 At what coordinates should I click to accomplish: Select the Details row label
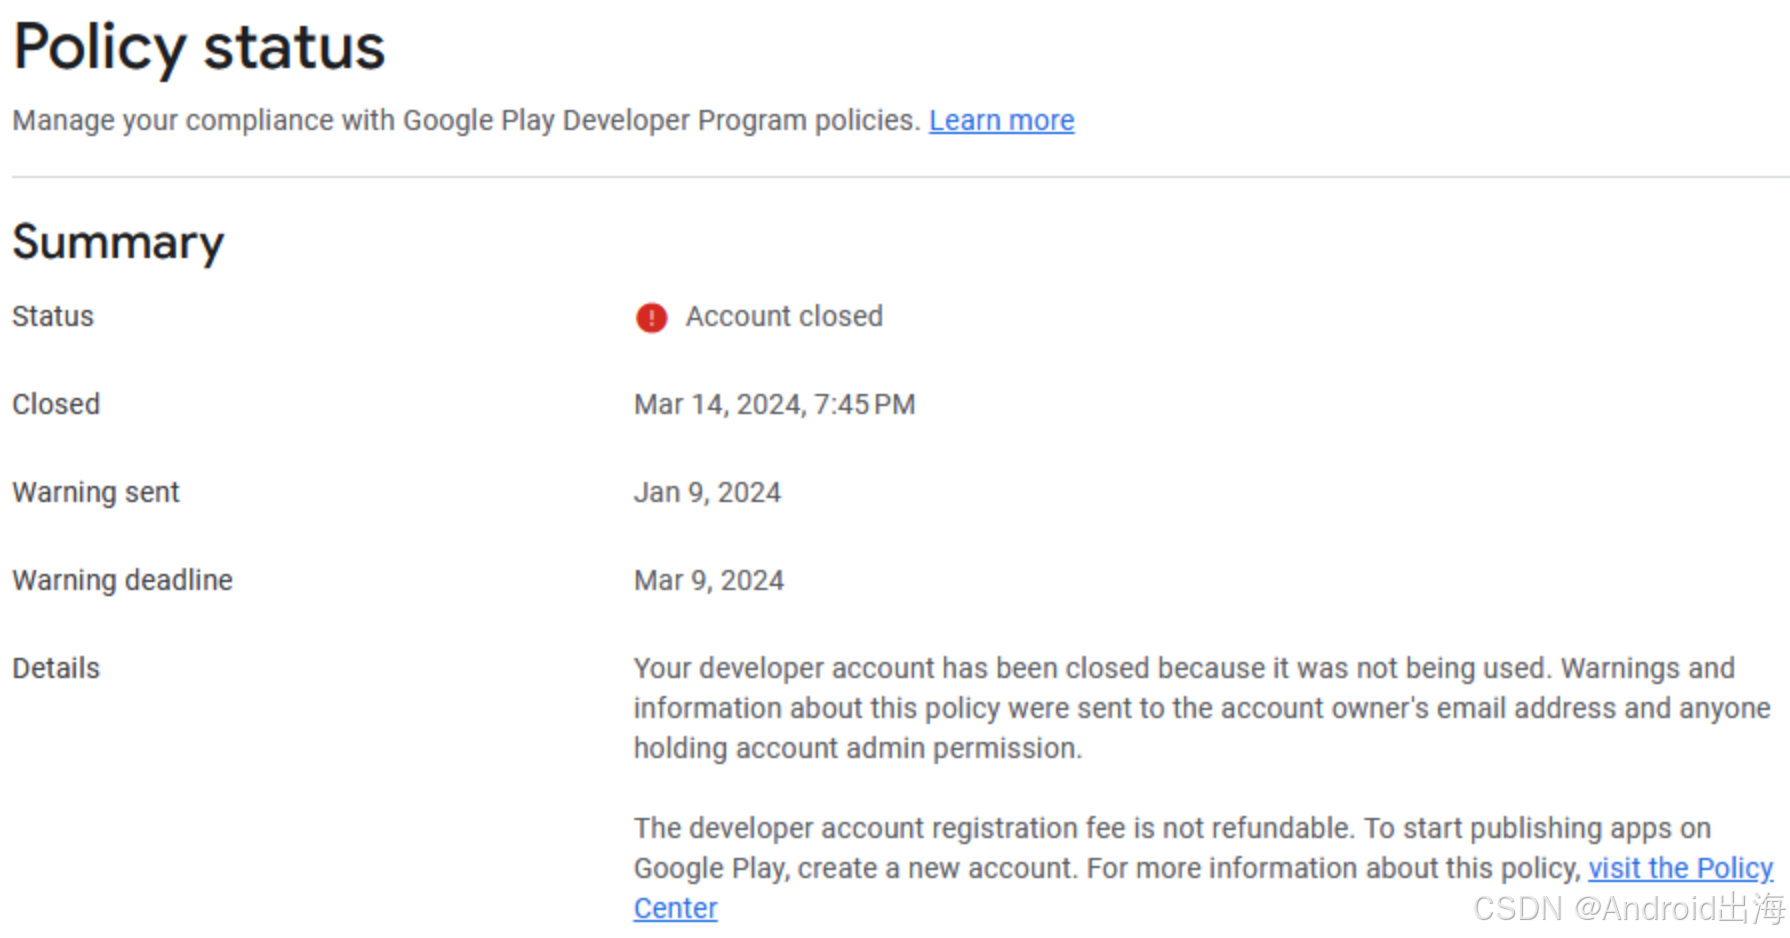(56, 668)
